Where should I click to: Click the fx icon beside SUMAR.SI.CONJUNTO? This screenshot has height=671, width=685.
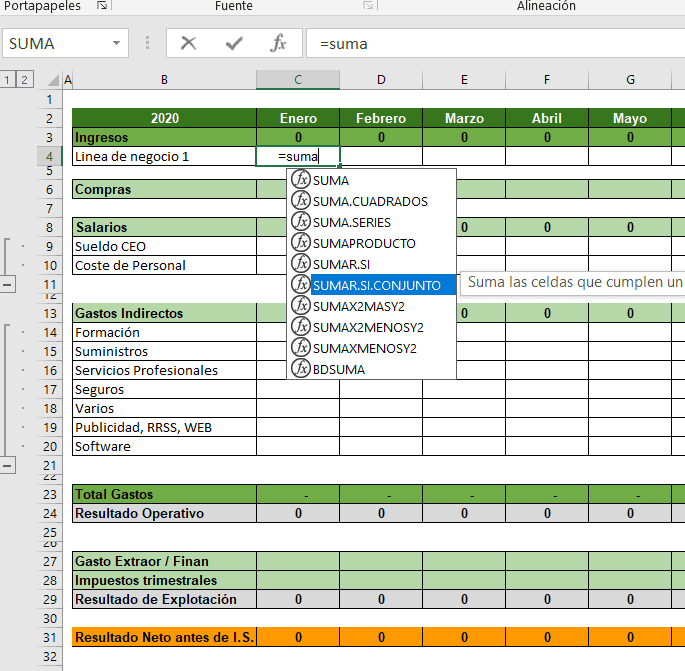click(x=301, y=284)
